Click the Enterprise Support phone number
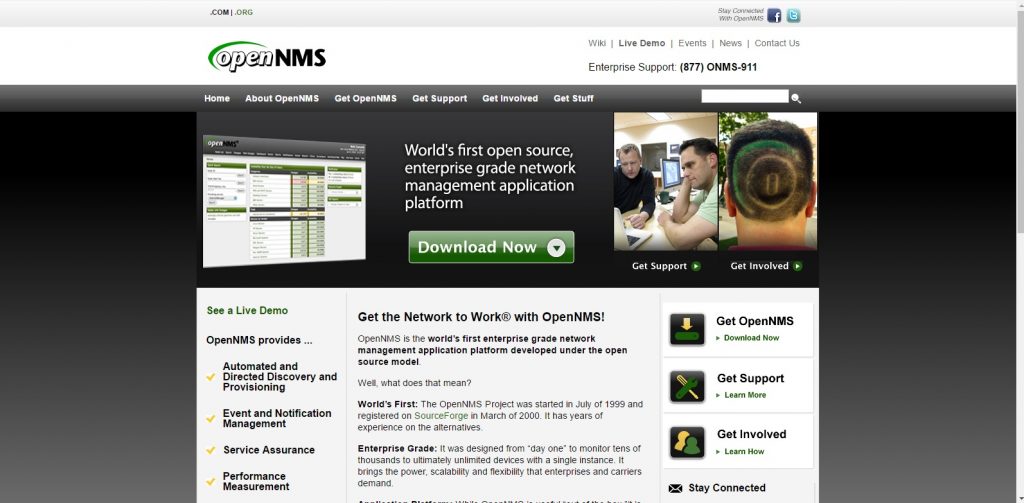 click(x=718, y=67)
